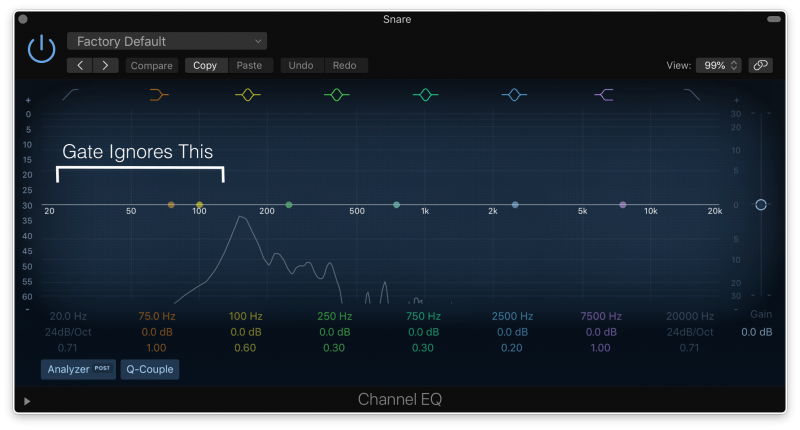800x430 pixels.
Task: Select the yellow 100 Hz node on curve
Action: 199,205
